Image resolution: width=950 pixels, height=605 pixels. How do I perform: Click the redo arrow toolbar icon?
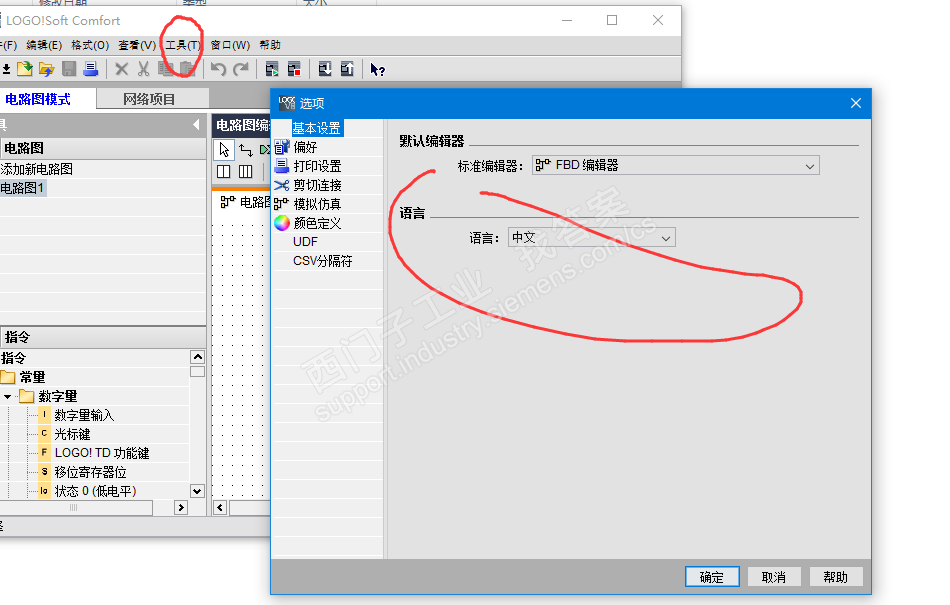coord(241,69)
